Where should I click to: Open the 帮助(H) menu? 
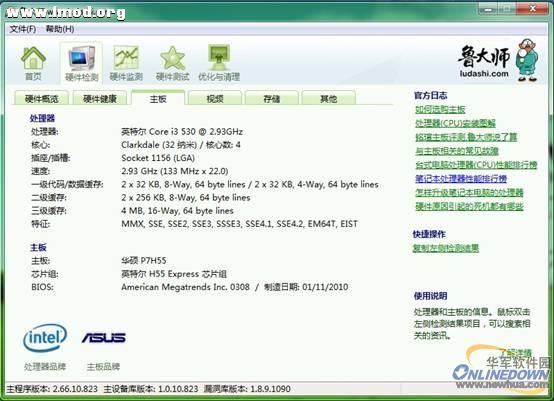point(60,29)
